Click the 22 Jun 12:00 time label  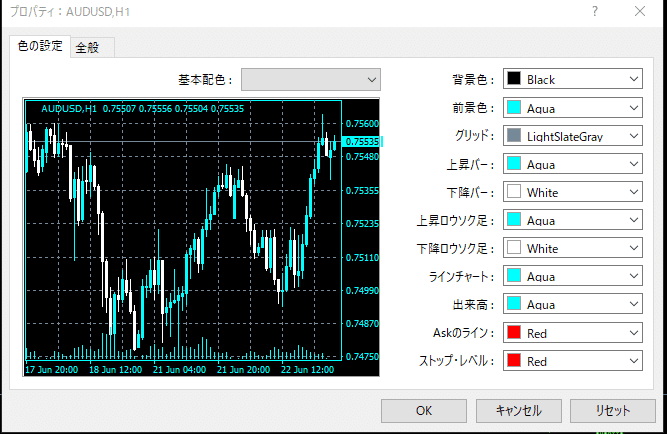tap(308, 370)
